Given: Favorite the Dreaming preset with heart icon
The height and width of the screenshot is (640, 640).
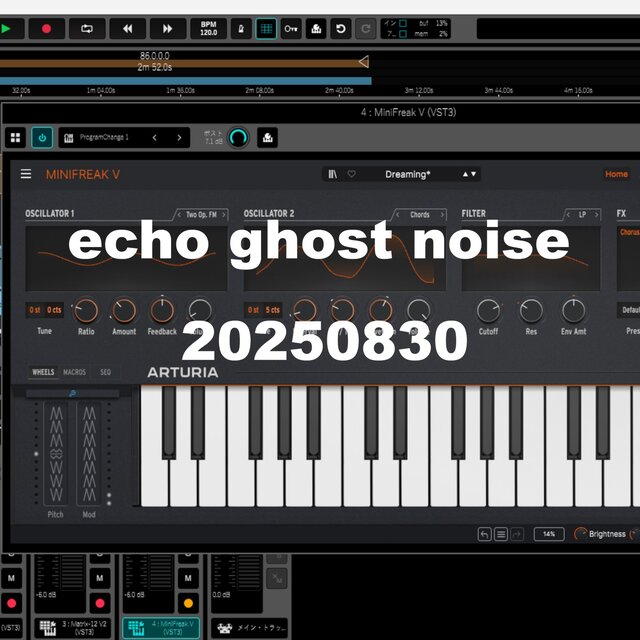Looking at the screenshot, I should (x=351, y=174).
